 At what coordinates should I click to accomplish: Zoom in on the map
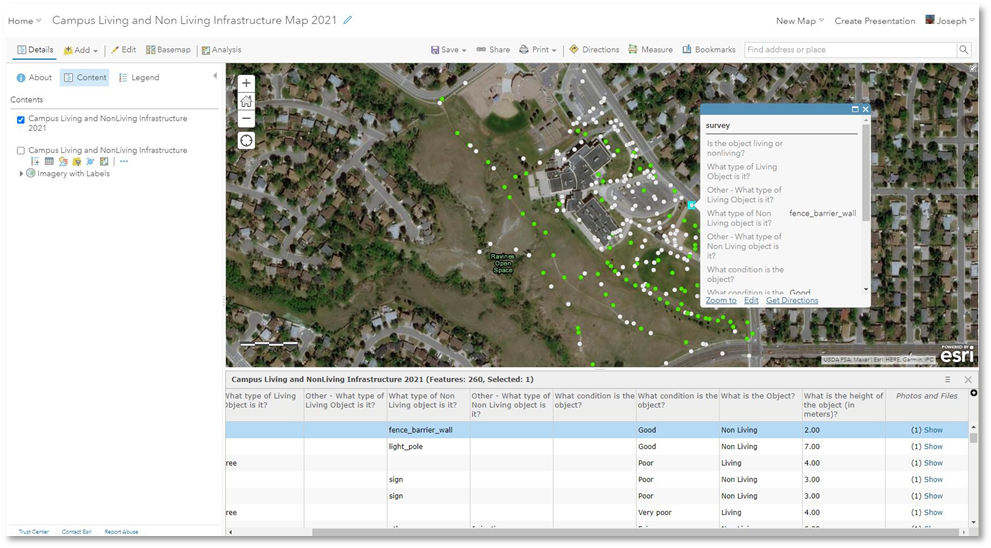pyautogui.click(x=246, y=83)
